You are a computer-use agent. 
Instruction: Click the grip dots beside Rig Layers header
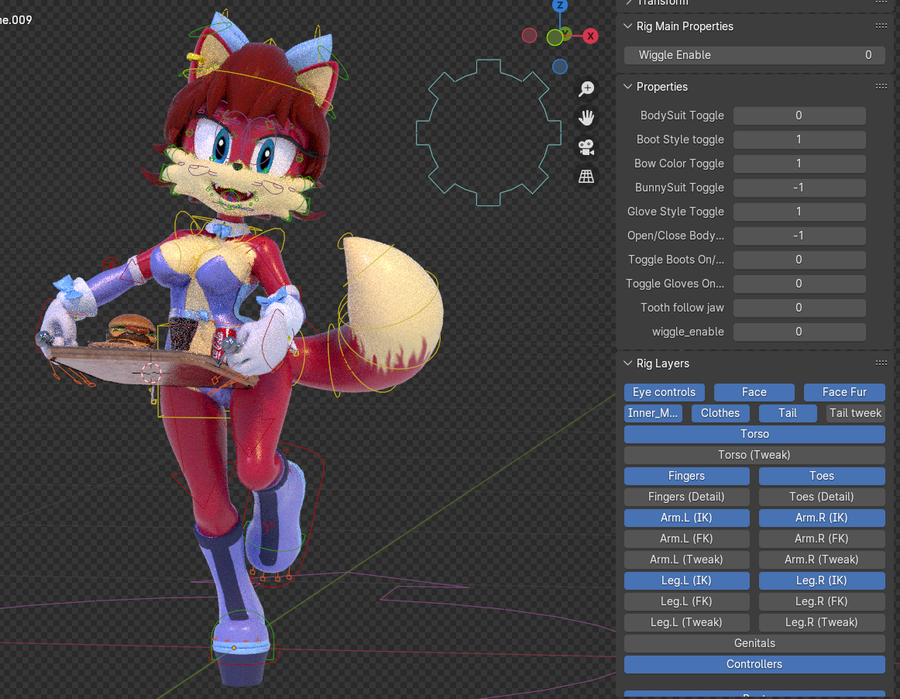pyautogui.click(x=881, y=362)
